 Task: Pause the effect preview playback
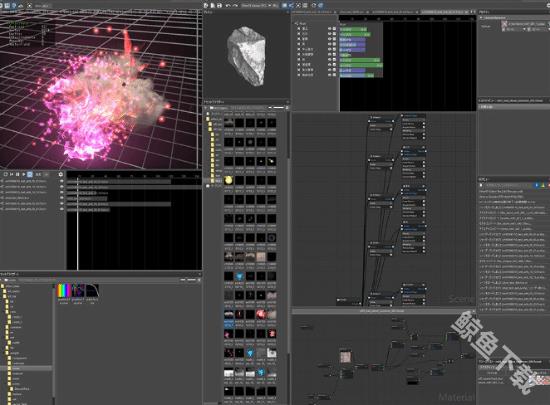tap(18, 174)
